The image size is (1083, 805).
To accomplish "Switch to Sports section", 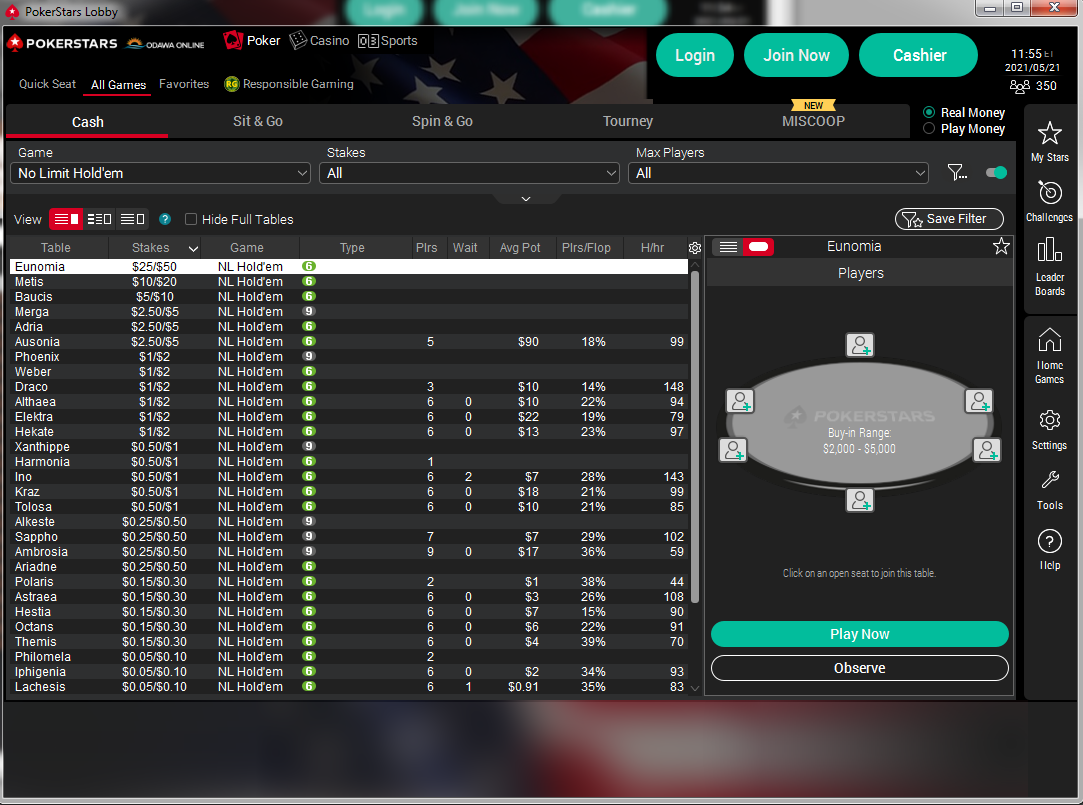I will (387, 41).
